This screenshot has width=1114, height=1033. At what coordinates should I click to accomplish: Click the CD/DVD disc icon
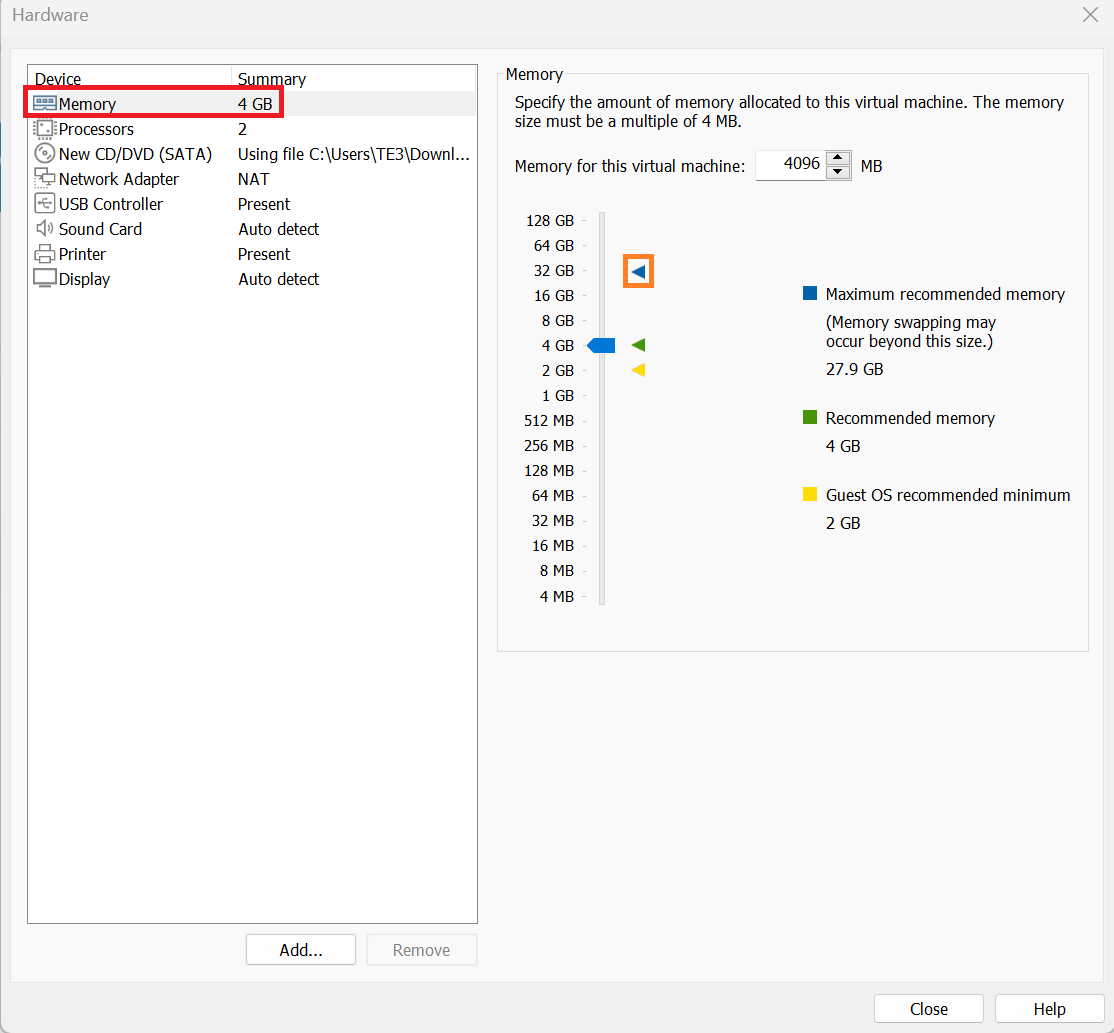(x=45, y=153)
